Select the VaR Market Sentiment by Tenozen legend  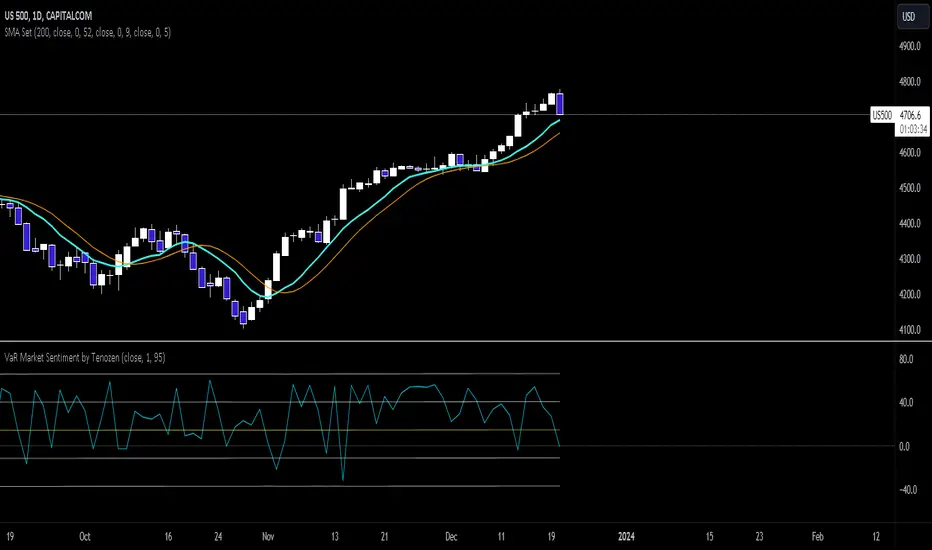84,357
